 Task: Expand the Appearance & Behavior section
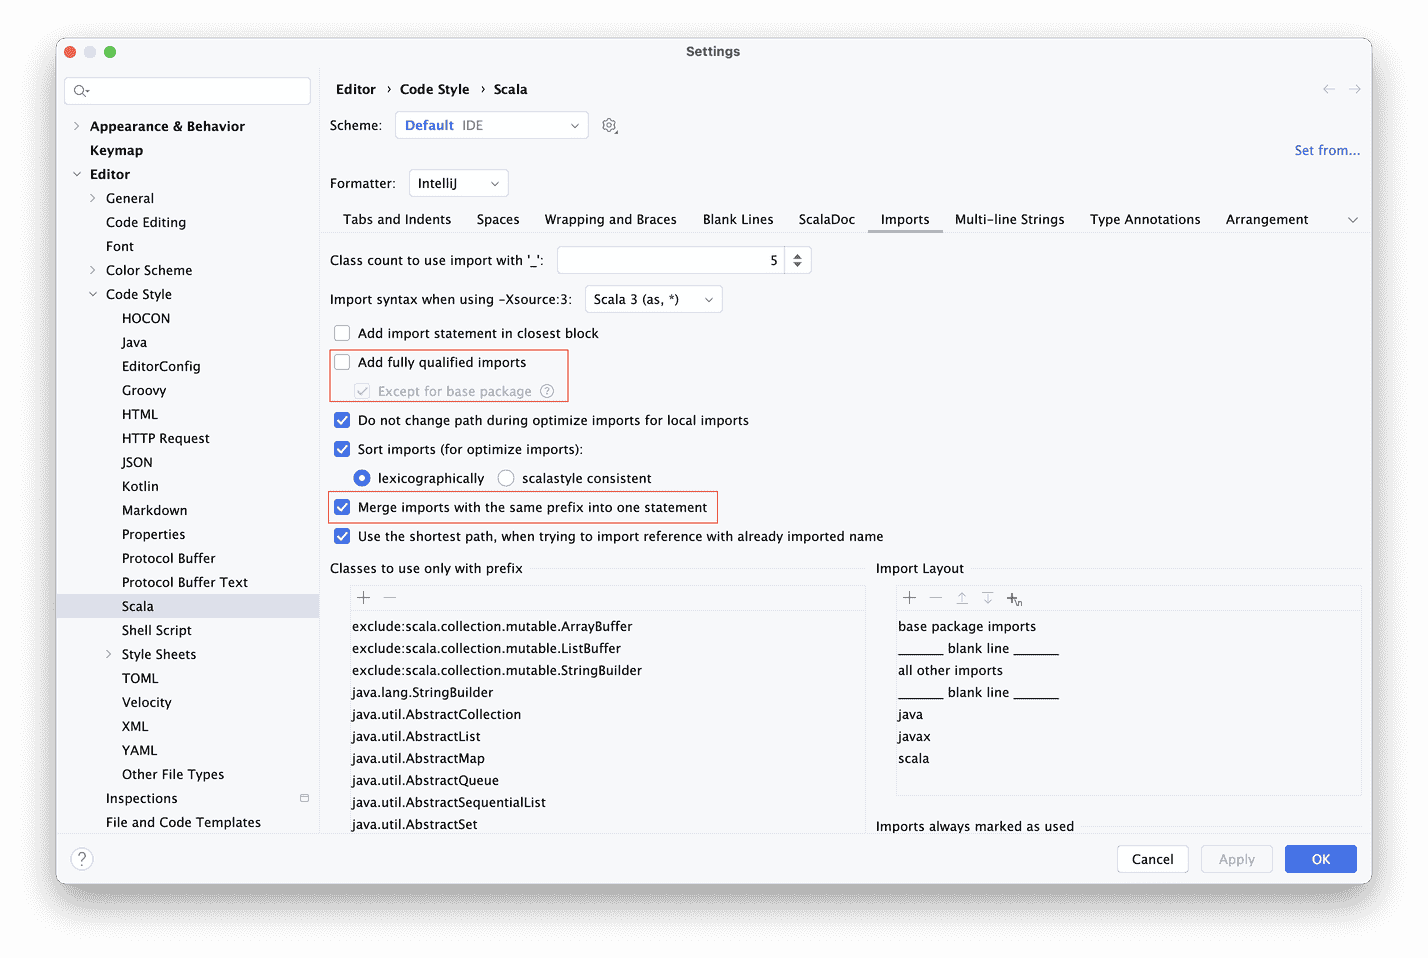point(77,126)
